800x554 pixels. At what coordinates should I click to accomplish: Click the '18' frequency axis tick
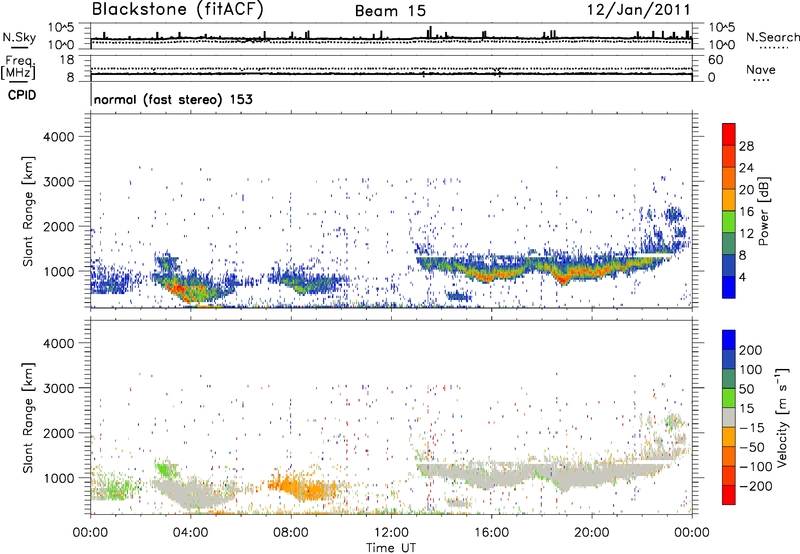coord(67,60)
